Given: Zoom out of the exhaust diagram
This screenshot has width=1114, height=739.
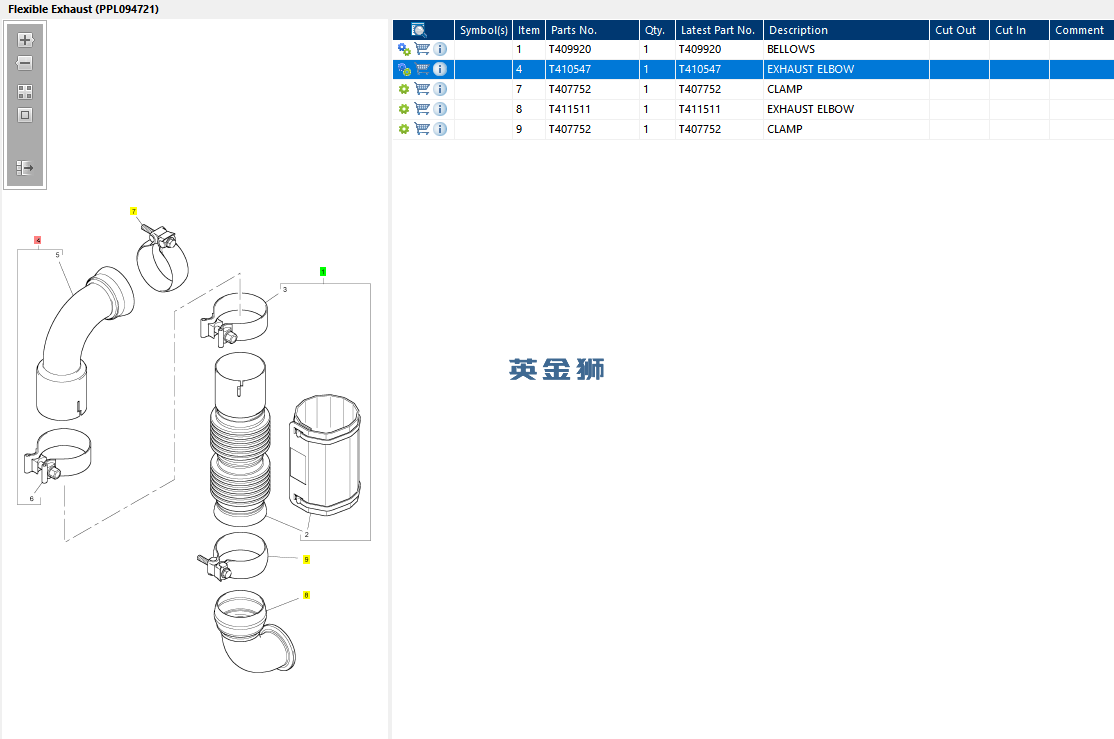Looking at the screenshot, I should [25, 63].
